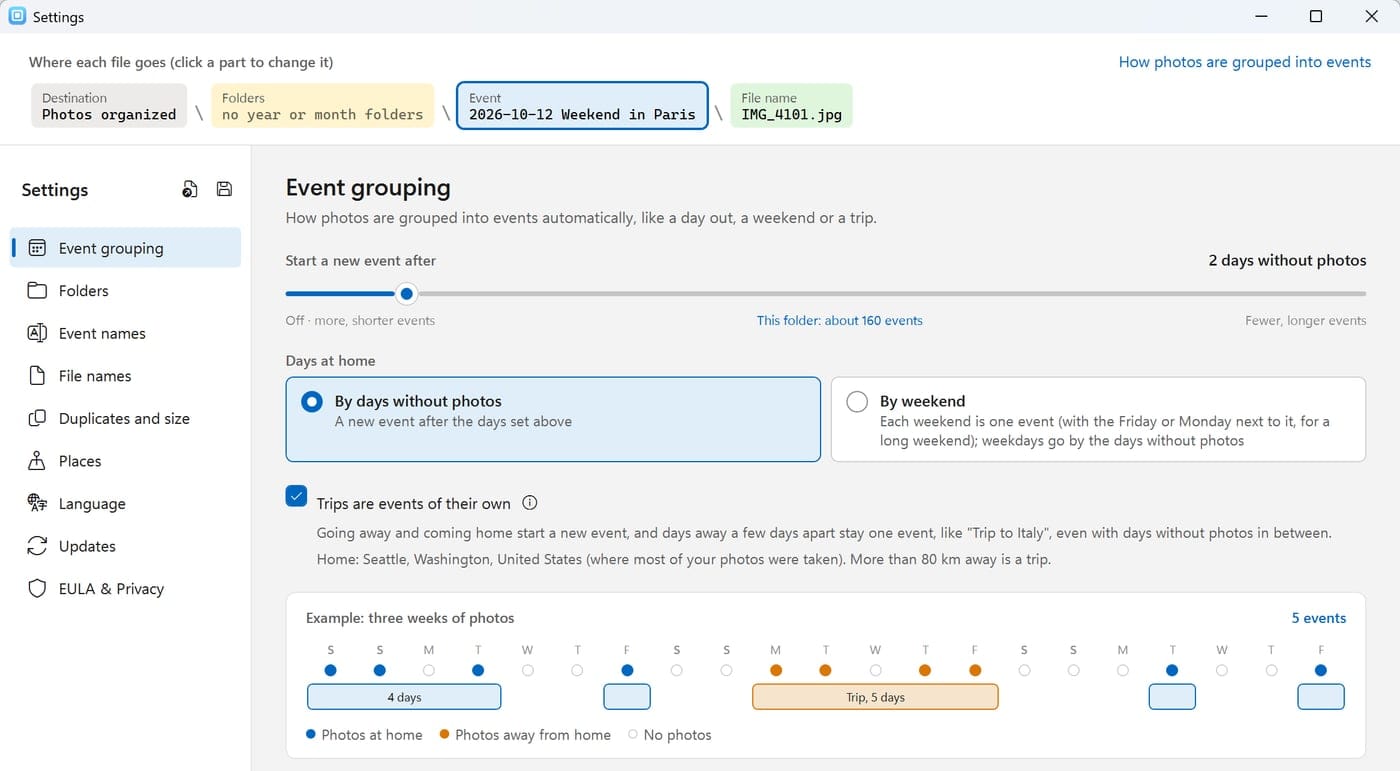Switch to the File names section
1400x771 pixels.
(126, 376)
